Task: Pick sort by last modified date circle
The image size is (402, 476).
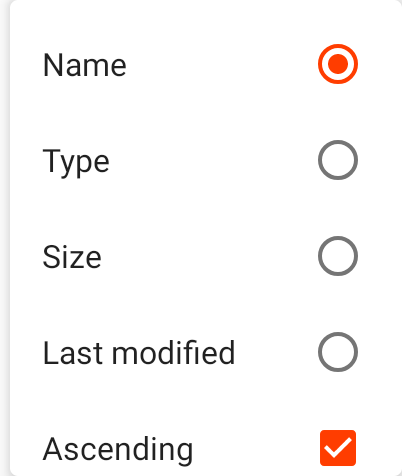Action: tap(338, 352)
